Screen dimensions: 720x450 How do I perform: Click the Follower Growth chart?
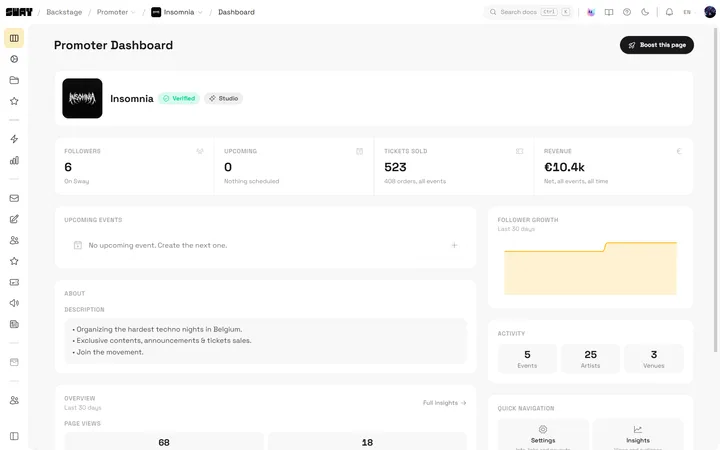590,268
